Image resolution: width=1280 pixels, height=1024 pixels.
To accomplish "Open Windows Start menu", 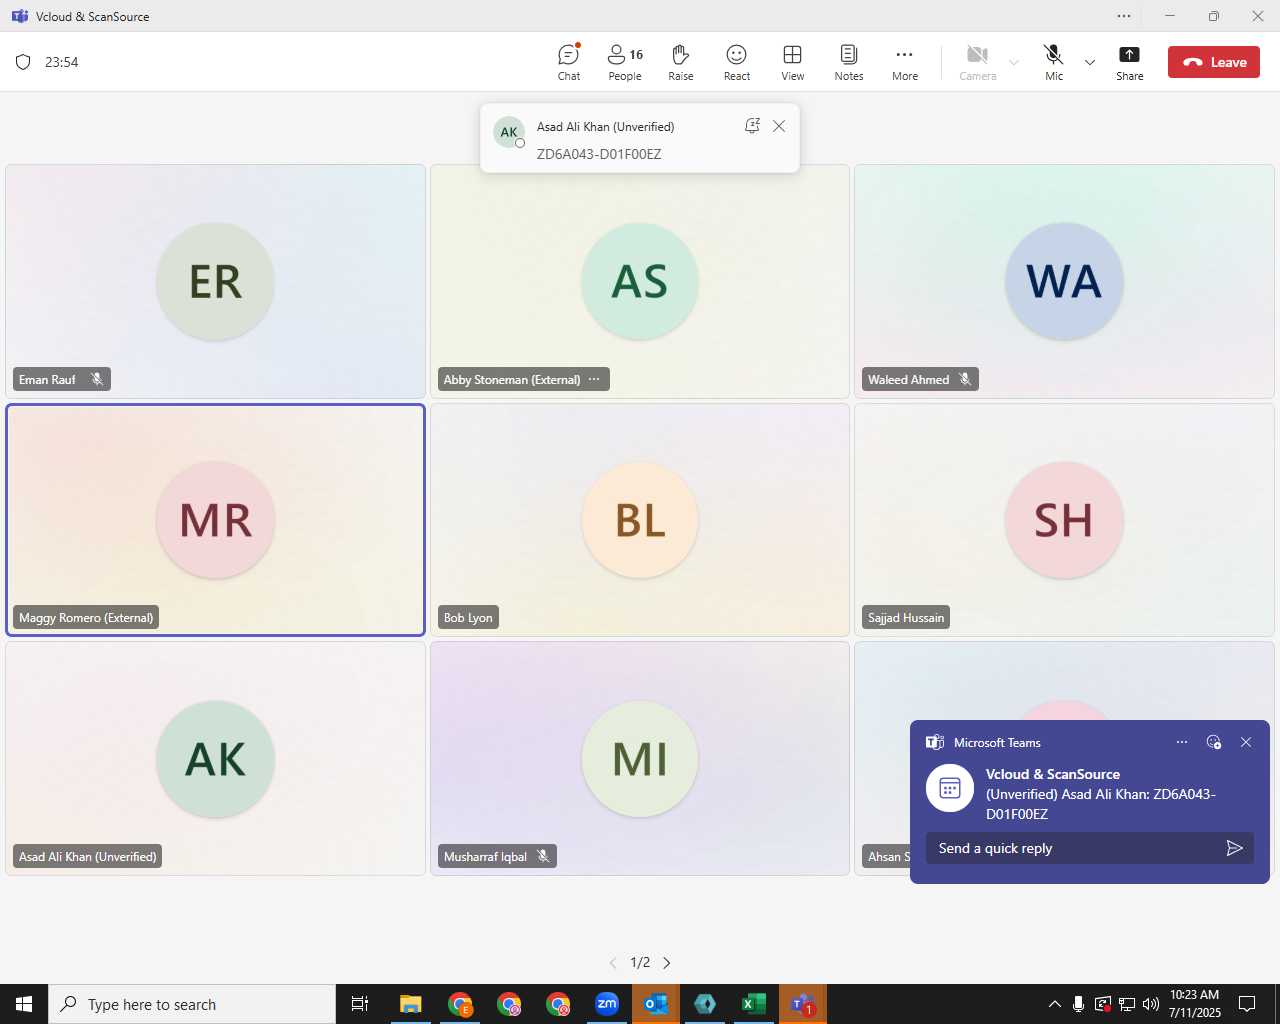I will point(24,1004).
